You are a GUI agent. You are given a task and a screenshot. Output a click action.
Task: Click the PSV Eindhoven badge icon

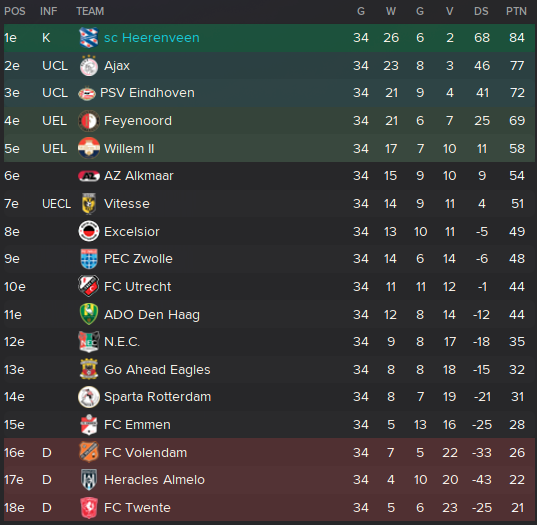point(87,93)
